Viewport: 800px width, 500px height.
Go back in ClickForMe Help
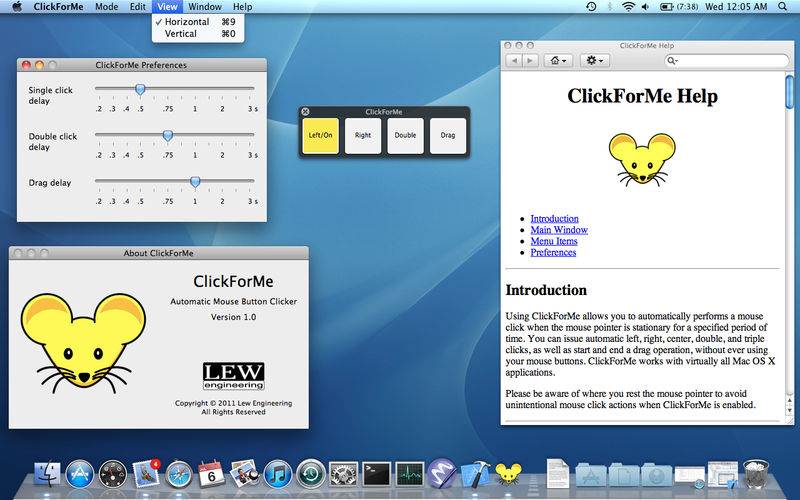[514, 61]
